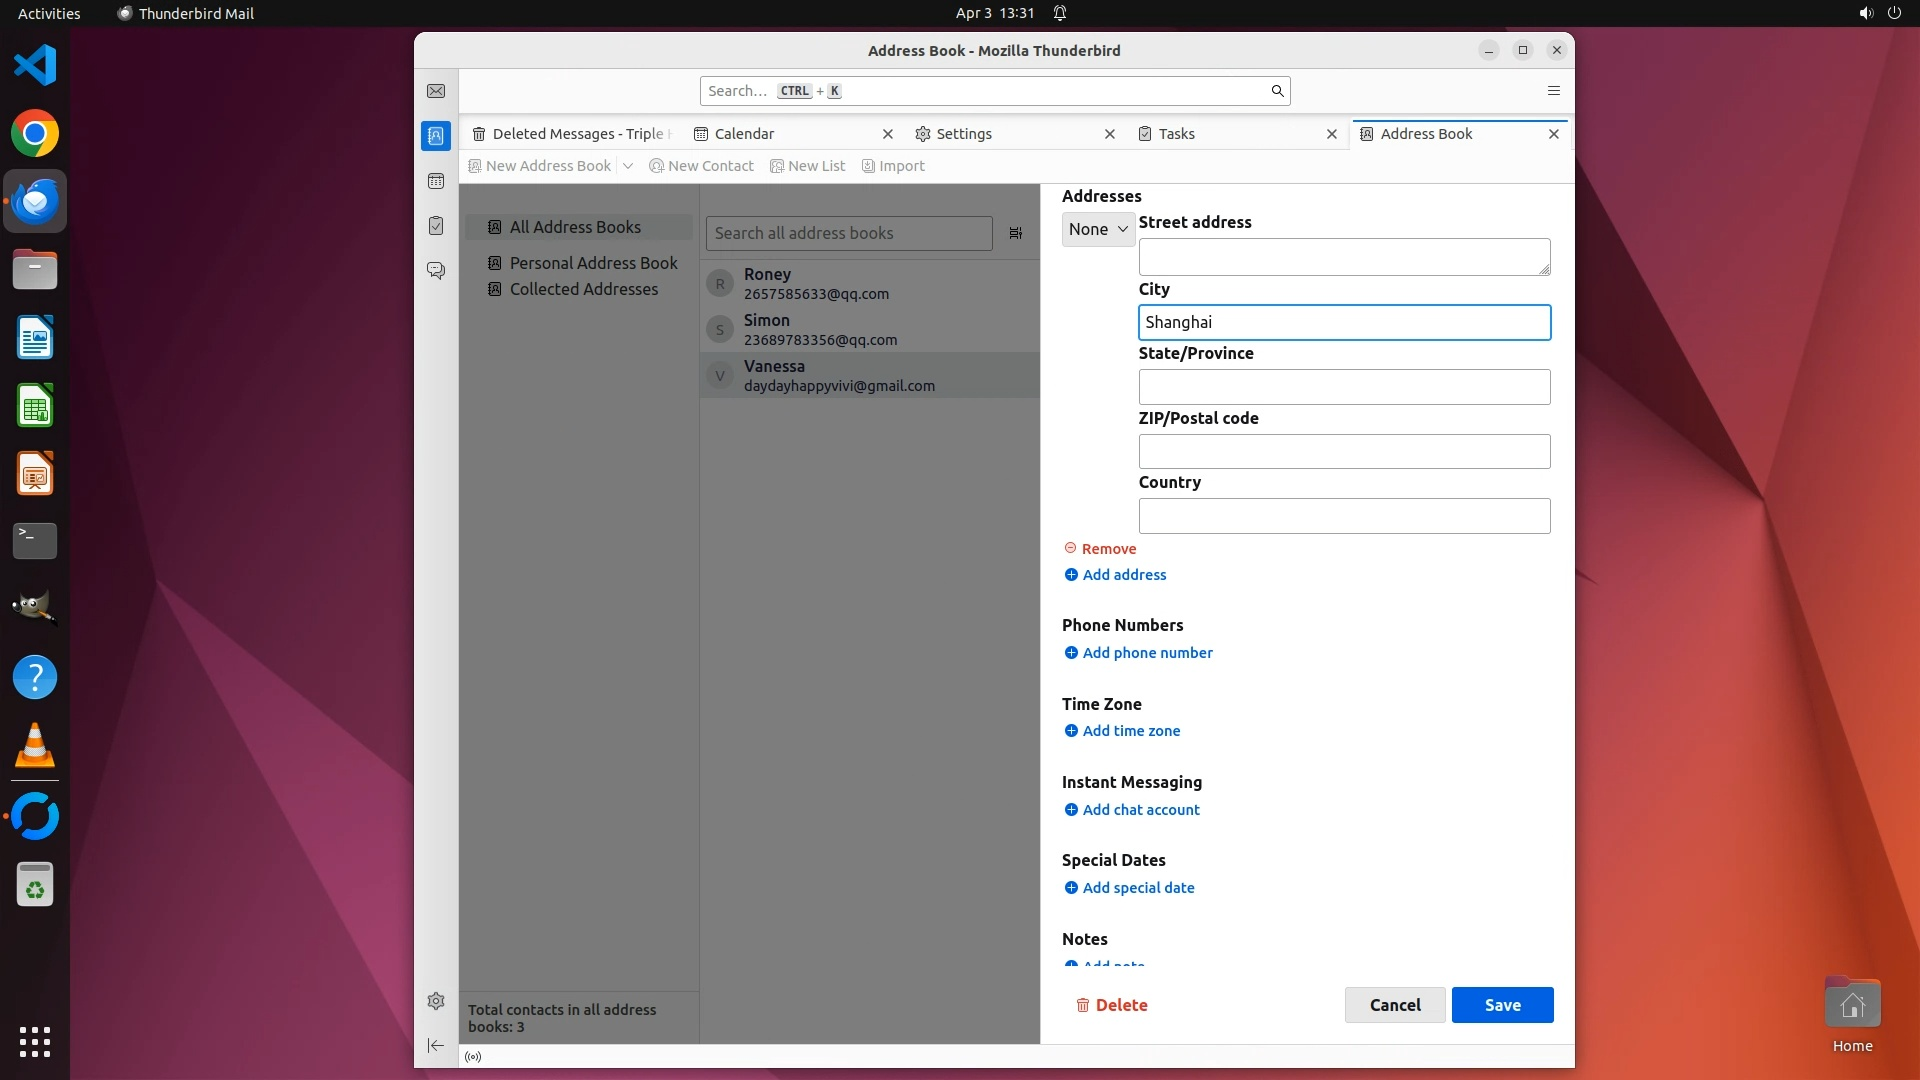The image size is (1920, 1080).
Task: Open settings gear in spaces toolbar
Action: pyautogui.click(x=436, y=1001)
